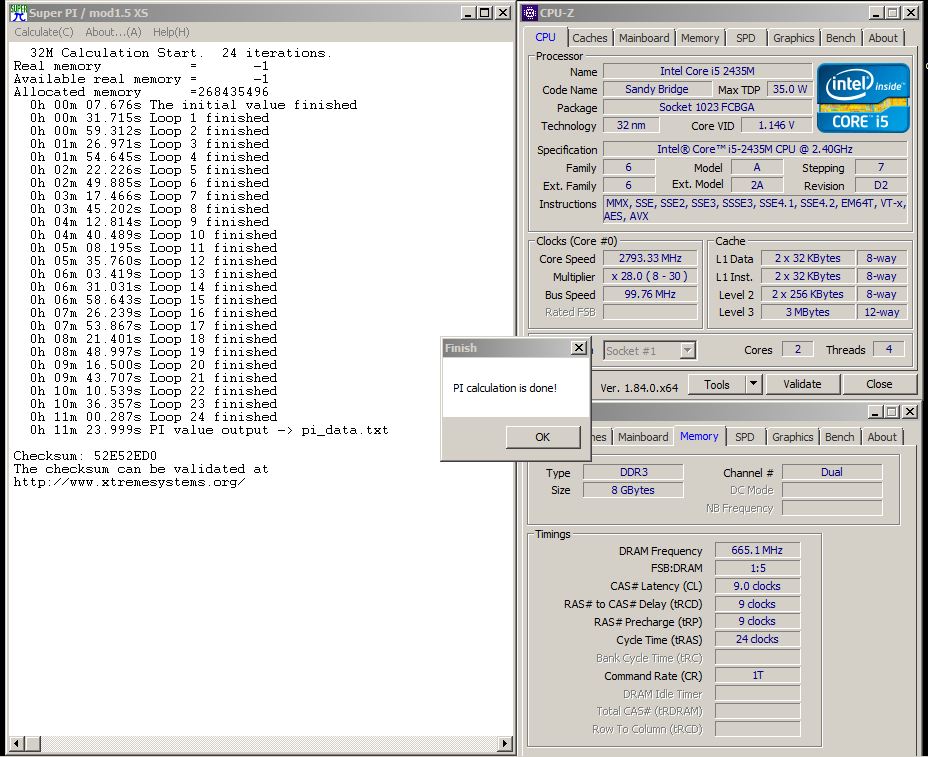The width and height of the screenshot is (928, 757).
Task: Click the Super PI scrollbar right arrow
Action: point(505,743)
